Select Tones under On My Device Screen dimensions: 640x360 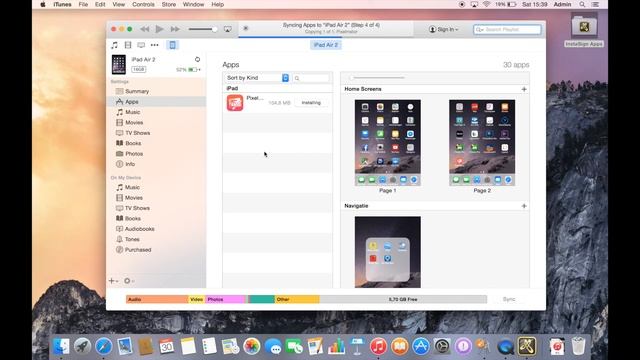click(132, 239)
